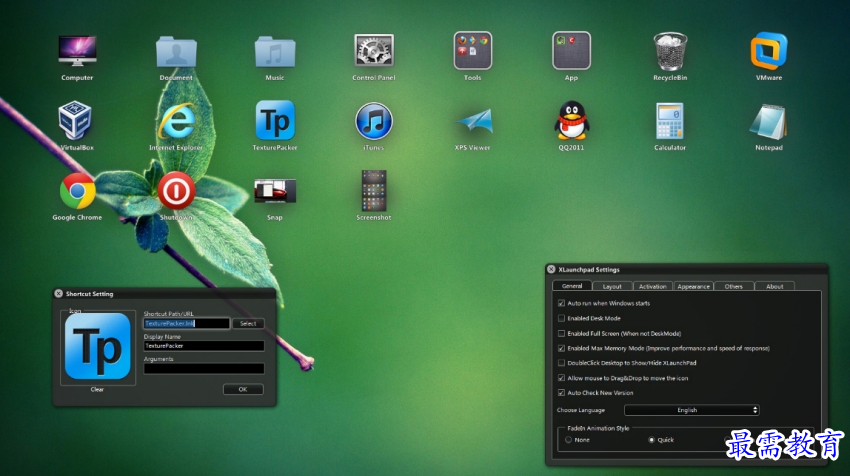
Task: Open the Snap icon
Action: pyautogui.click(x=275, y=191)
